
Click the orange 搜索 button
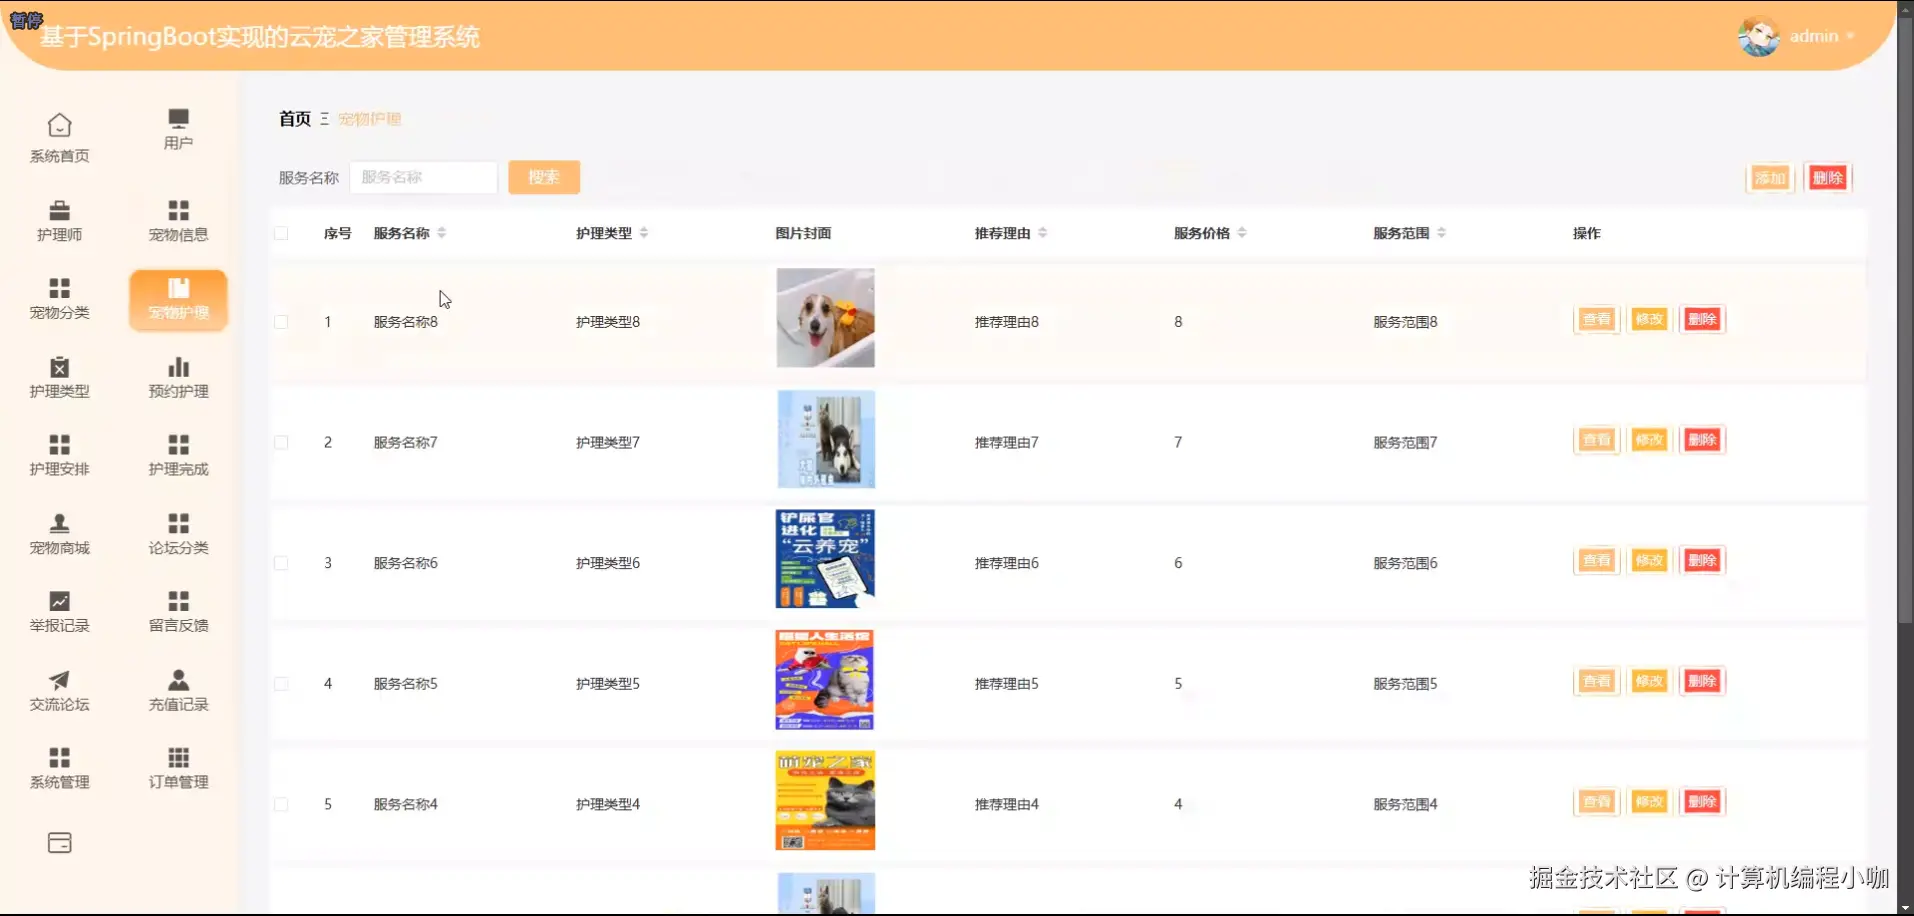(x=544, y=177)
